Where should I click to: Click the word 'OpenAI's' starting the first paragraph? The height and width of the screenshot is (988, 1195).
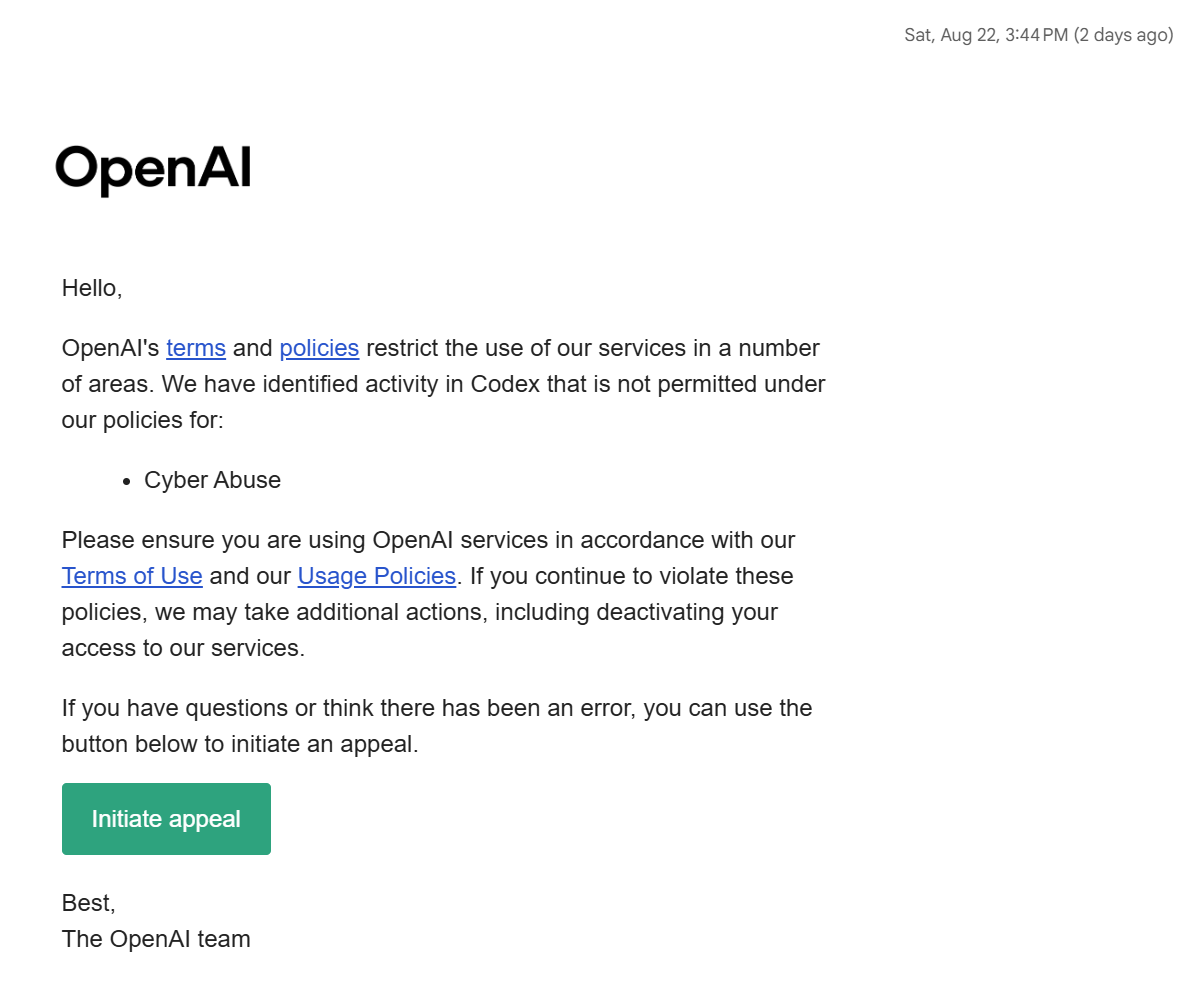click(111, 348)
